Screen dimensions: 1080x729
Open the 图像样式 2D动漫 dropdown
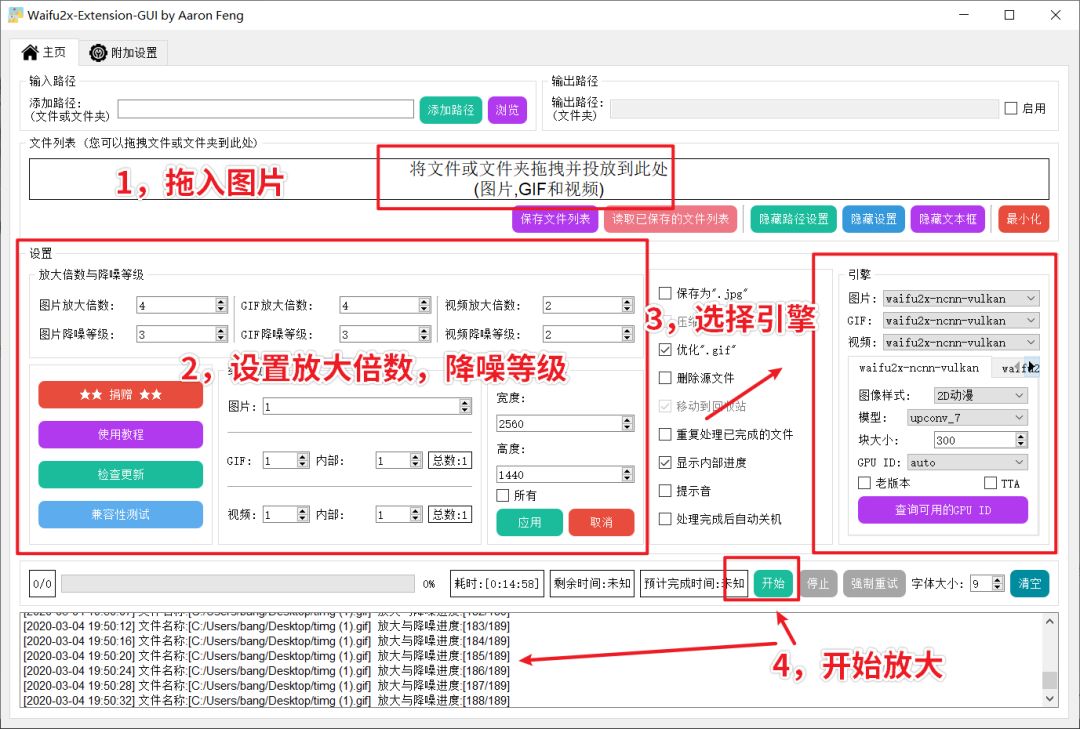coord(981,396)
